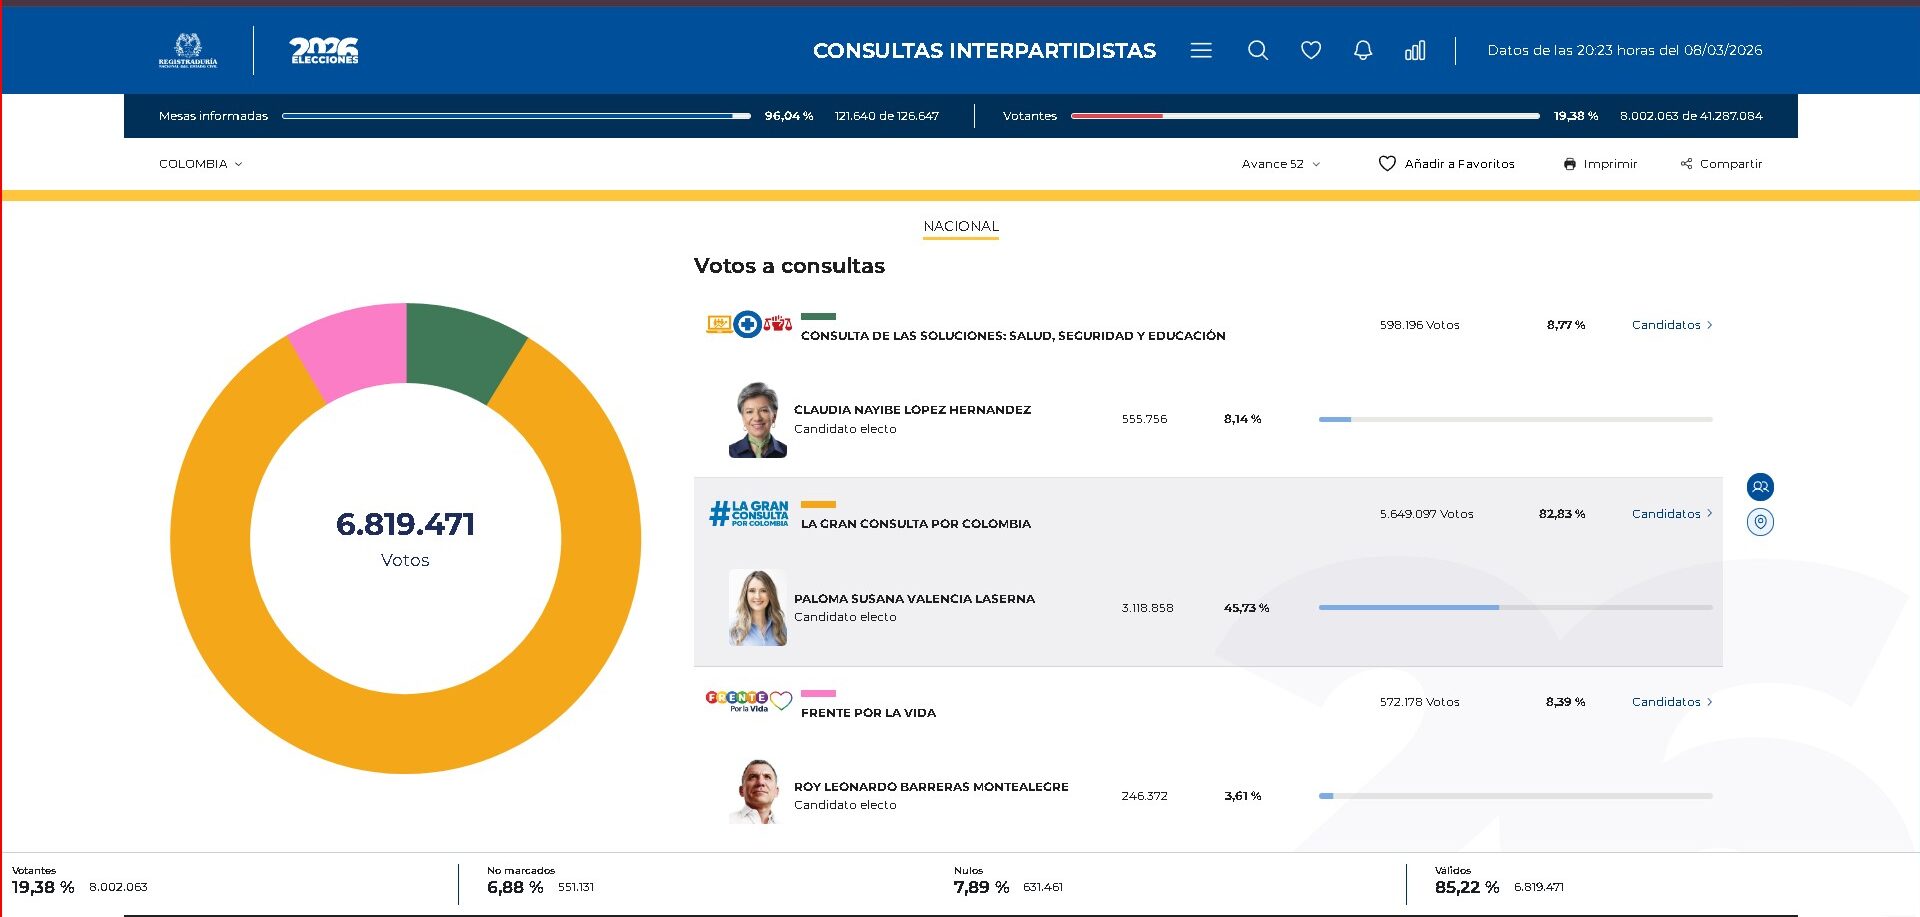This screenshot has width=1920, height=917.
Task: Open favorites heart icon in header
Action: [1311, 51]
